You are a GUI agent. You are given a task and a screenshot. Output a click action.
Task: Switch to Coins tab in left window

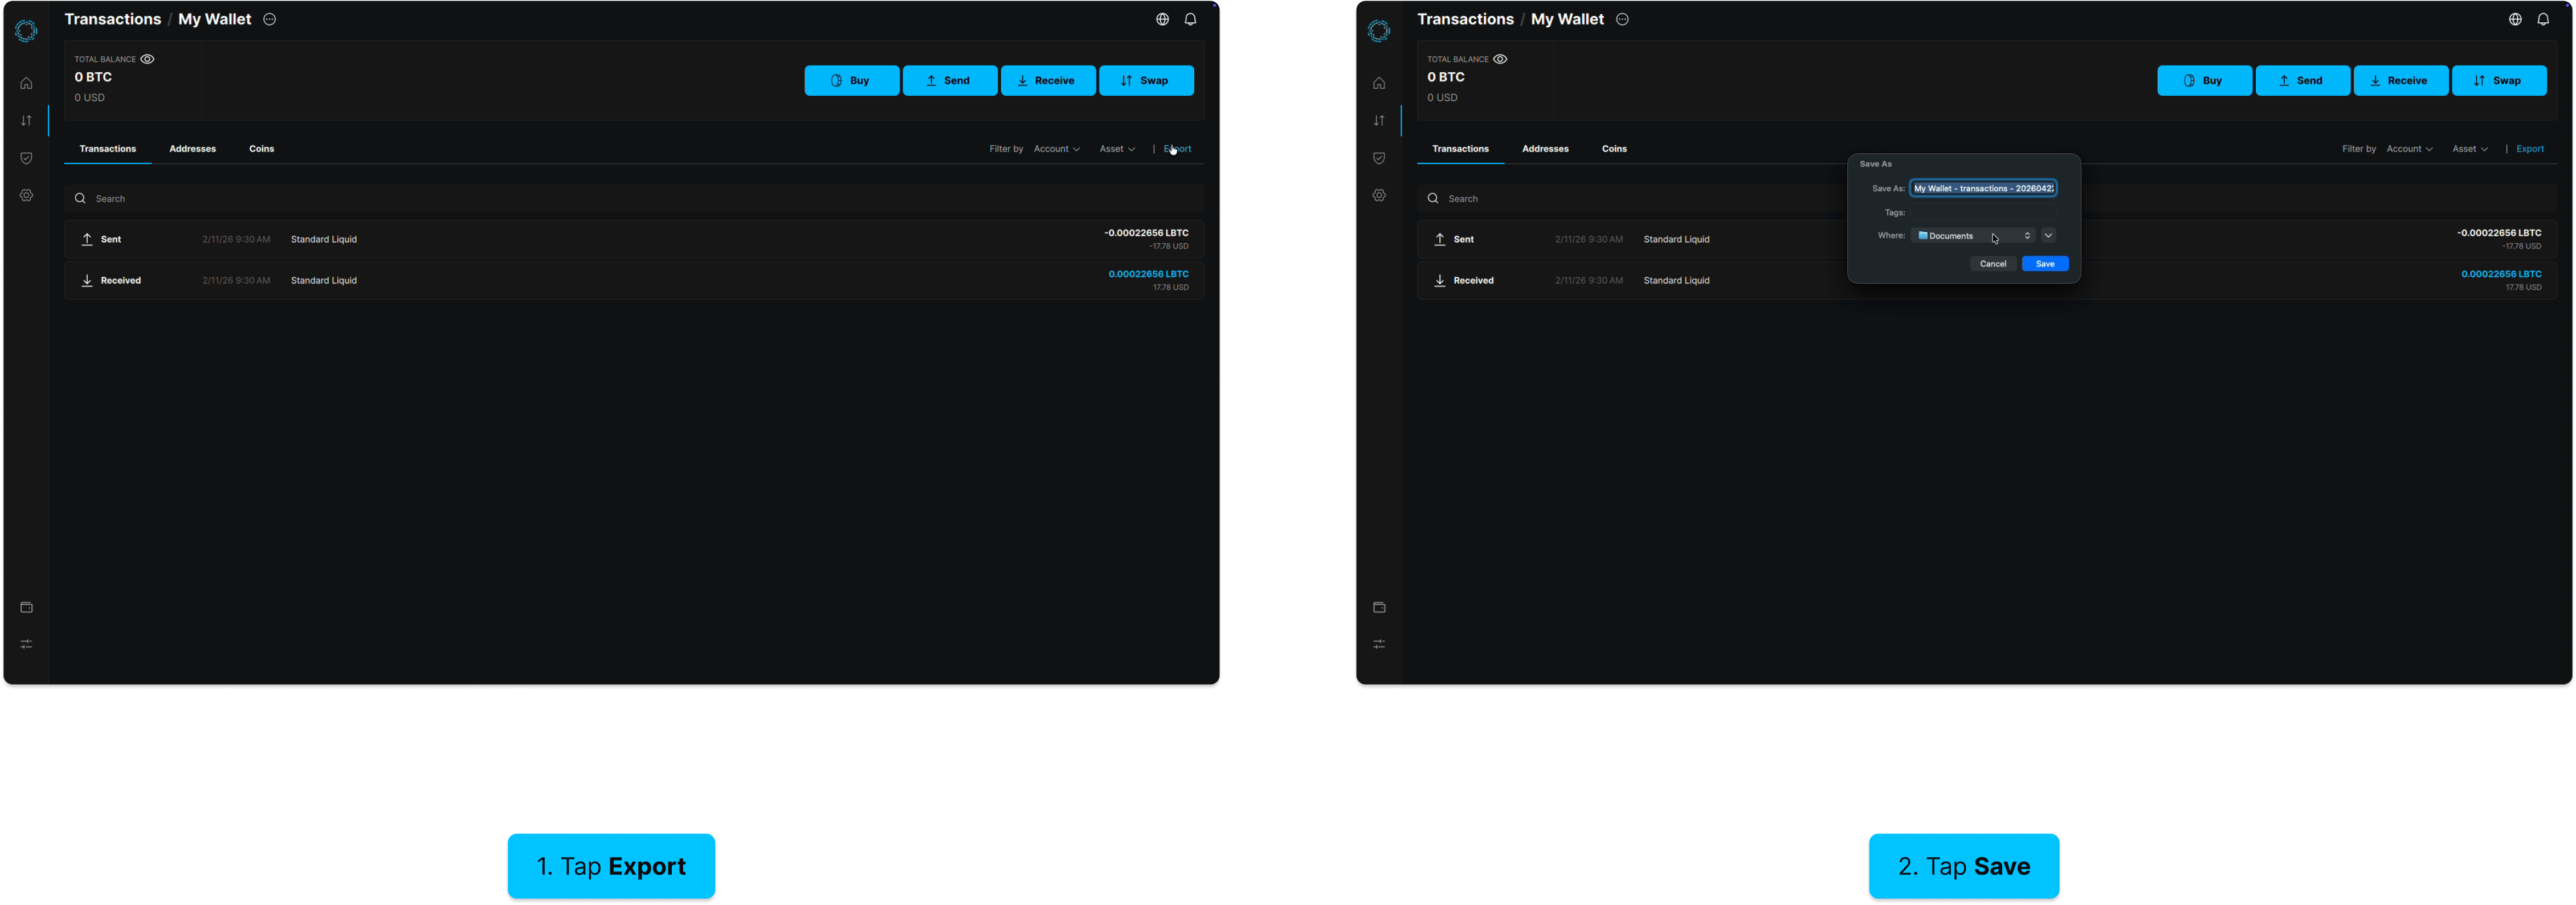(261, 149)
